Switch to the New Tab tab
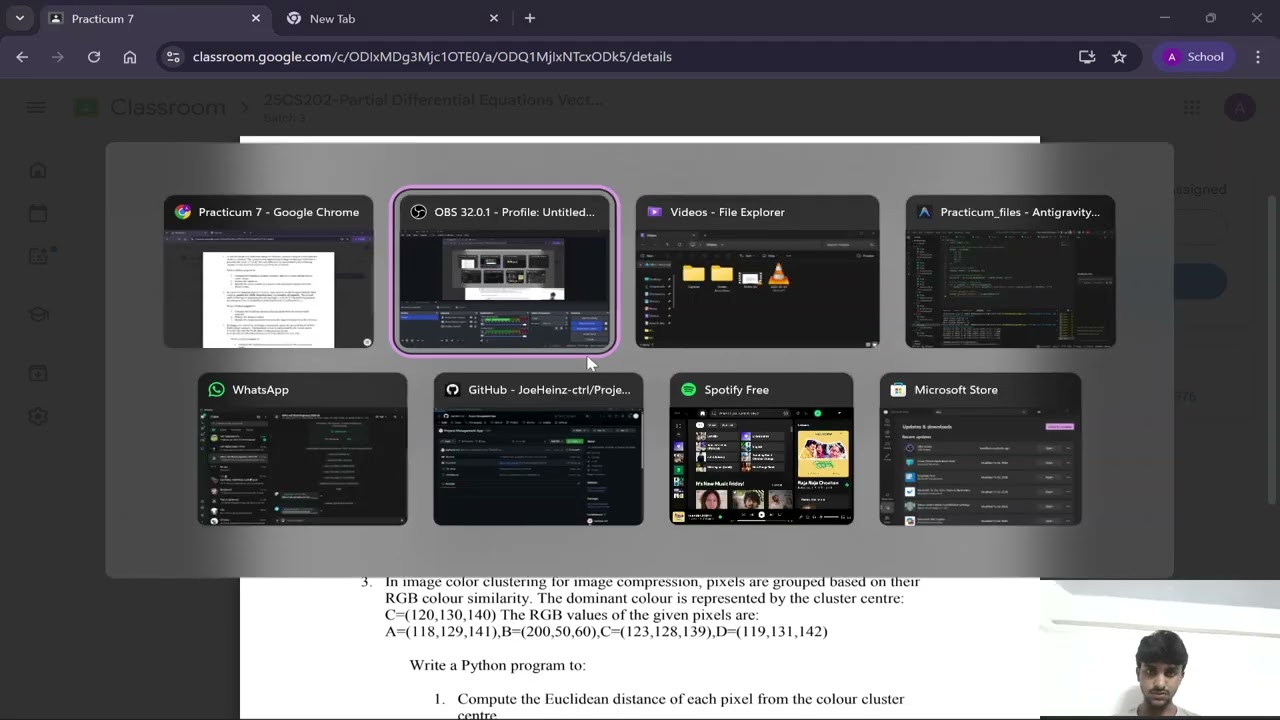Viewport: 1280px width, 720px height. coord(392,18)
